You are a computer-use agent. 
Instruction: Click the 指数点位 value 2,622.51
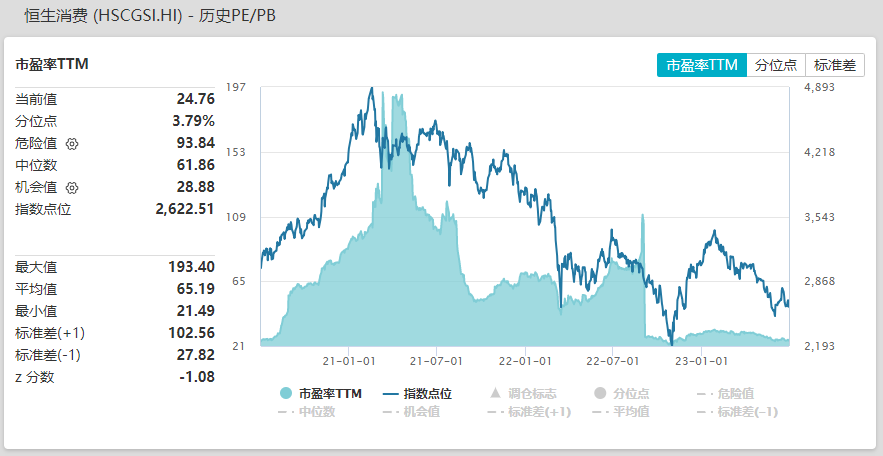pyautogui.click(x=185, y=209)
